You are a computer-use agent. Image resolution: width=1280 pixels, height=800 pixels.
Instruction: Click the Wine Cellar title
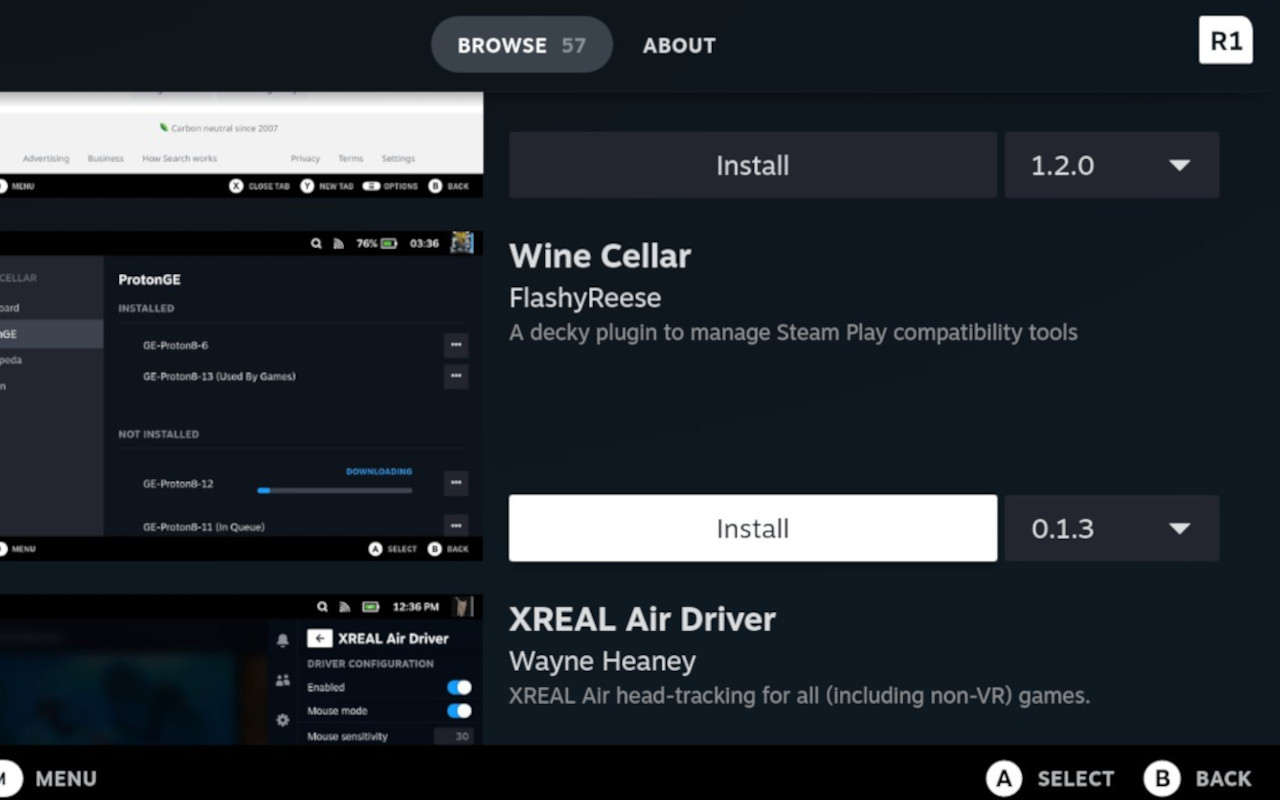[600, 256]
